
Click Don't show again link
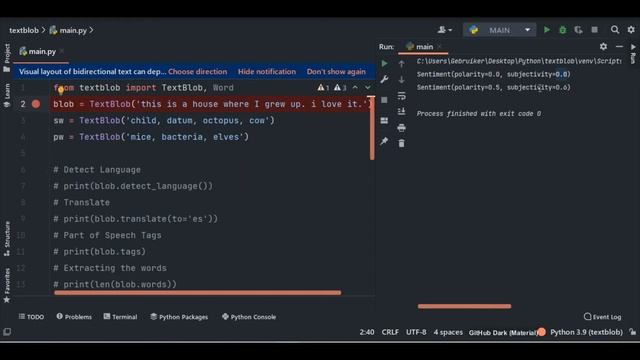[336, 71]
